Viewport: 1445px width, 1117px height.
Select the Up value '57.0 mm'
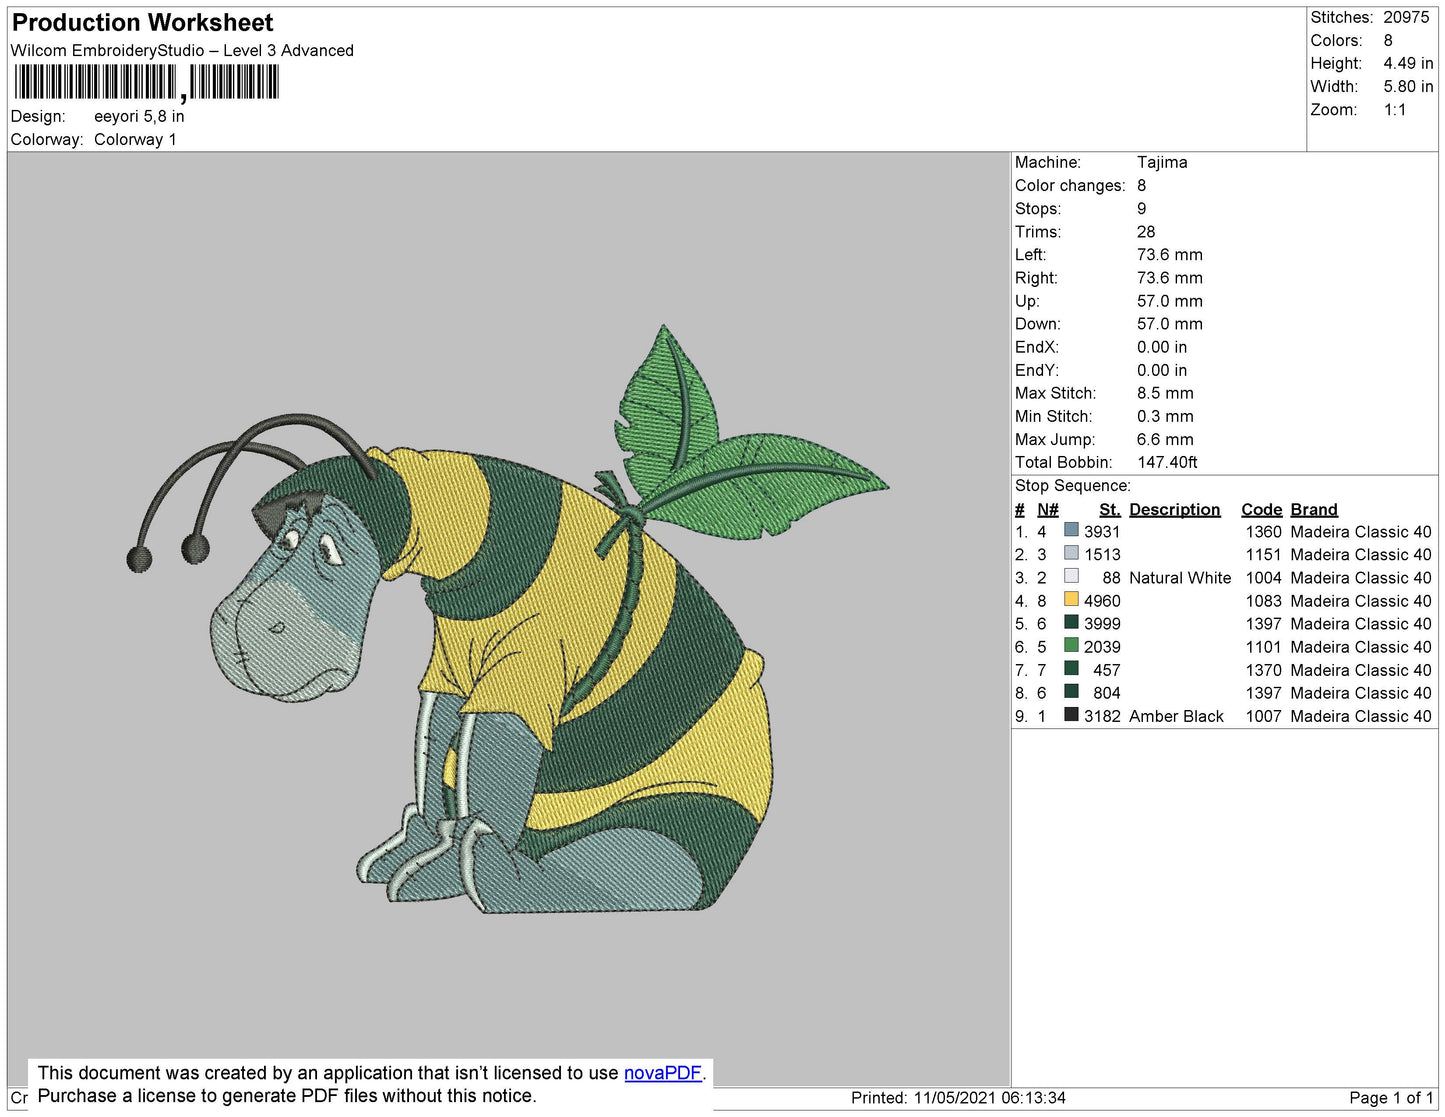point(1170,301)
